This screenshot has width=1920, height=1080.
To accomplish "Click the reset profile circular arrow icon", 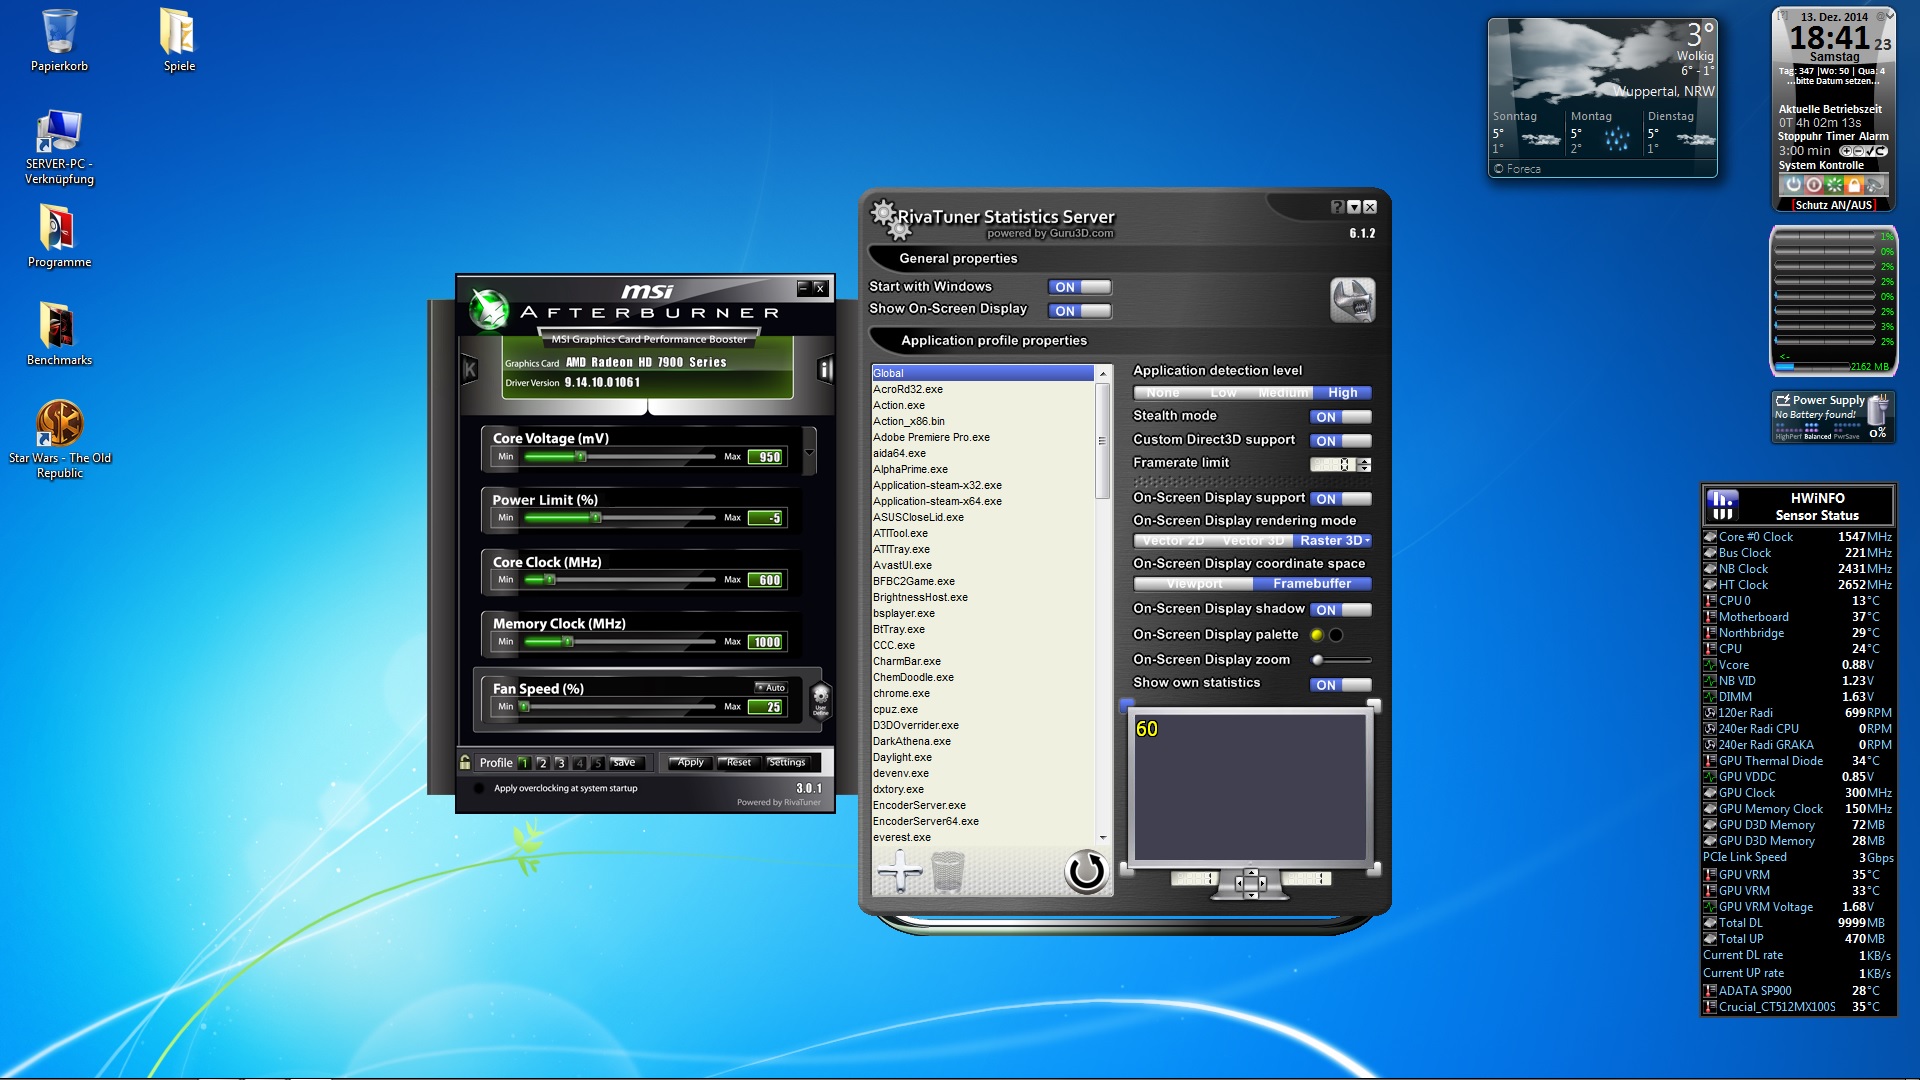I will click(x=1085, y=871).
